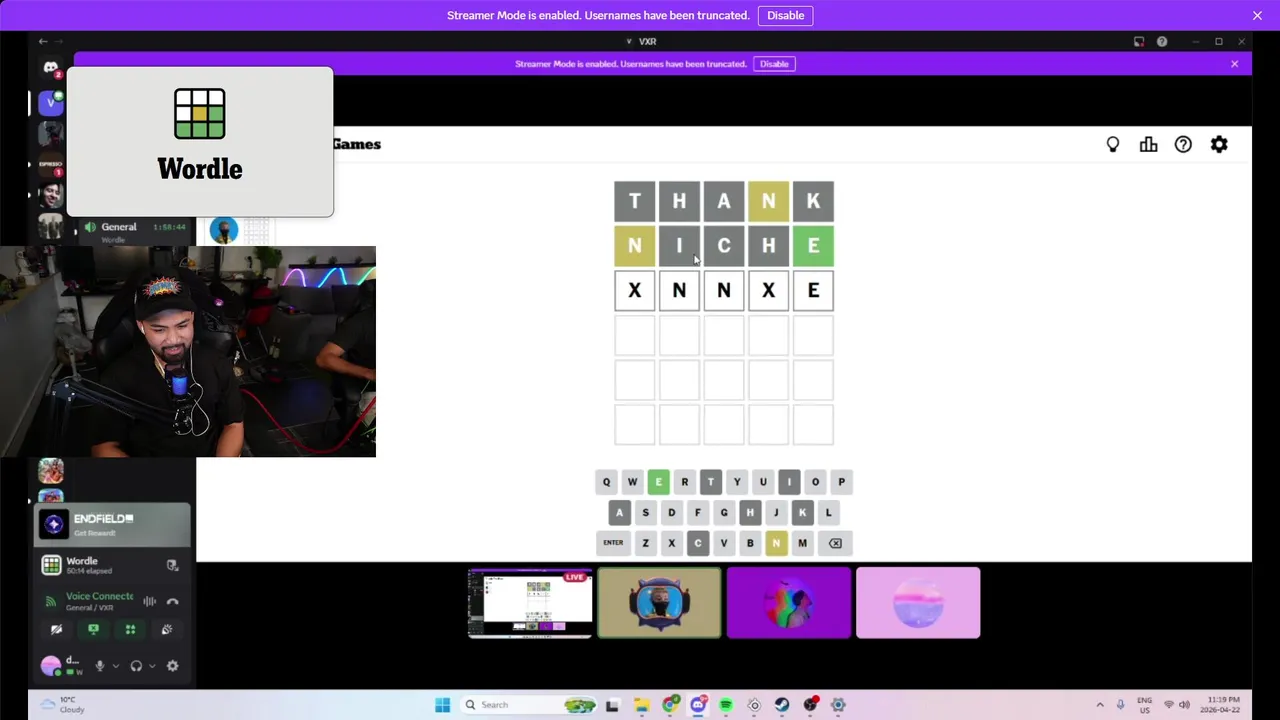Open own user avatar in Discord panel
Viewport: 1280px width, 720px height.
[50, 666]
